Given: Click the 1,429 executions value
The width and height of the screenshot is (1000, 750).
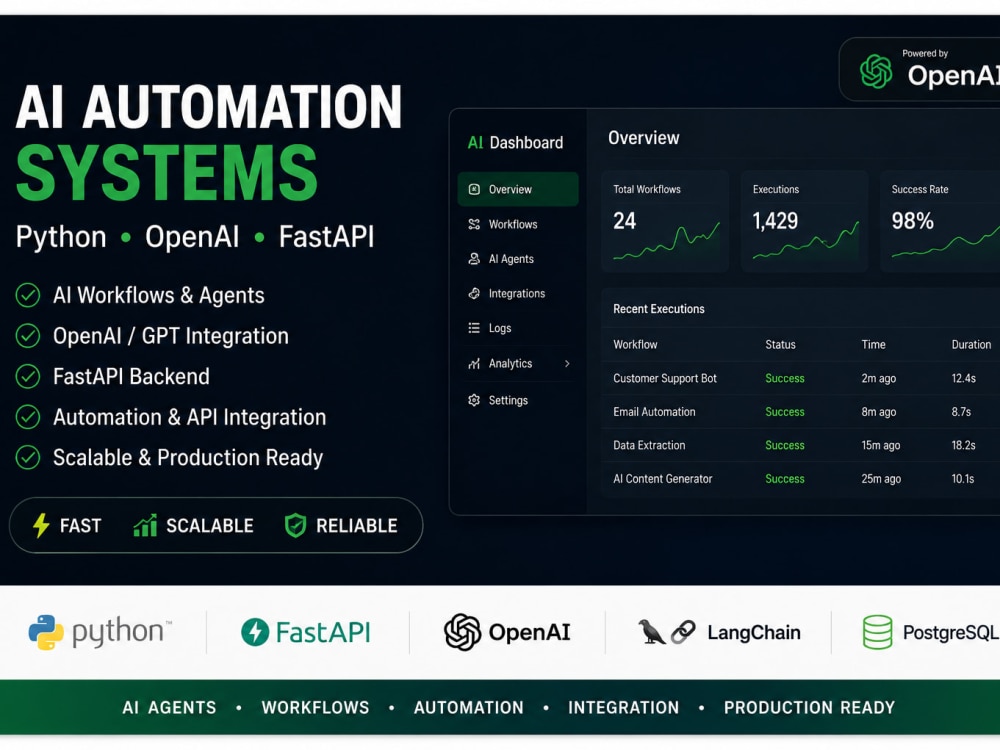Looking at the screenshot, I should [x=775, y=221].
